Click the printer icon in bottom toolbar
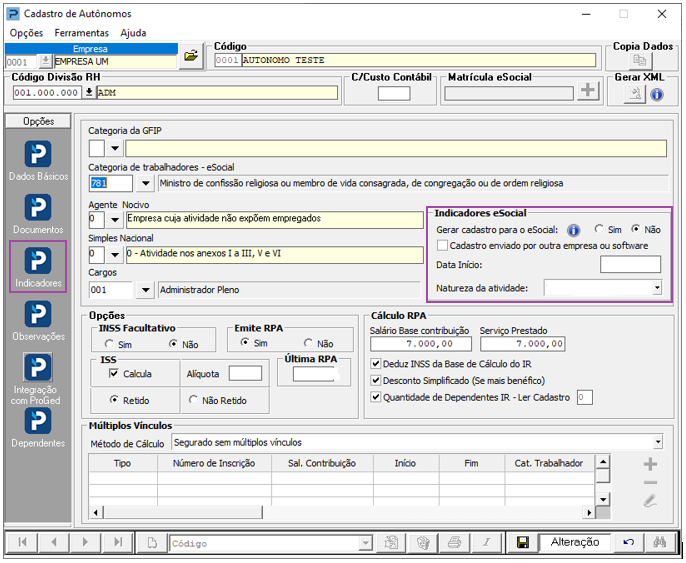 [455, 543]
